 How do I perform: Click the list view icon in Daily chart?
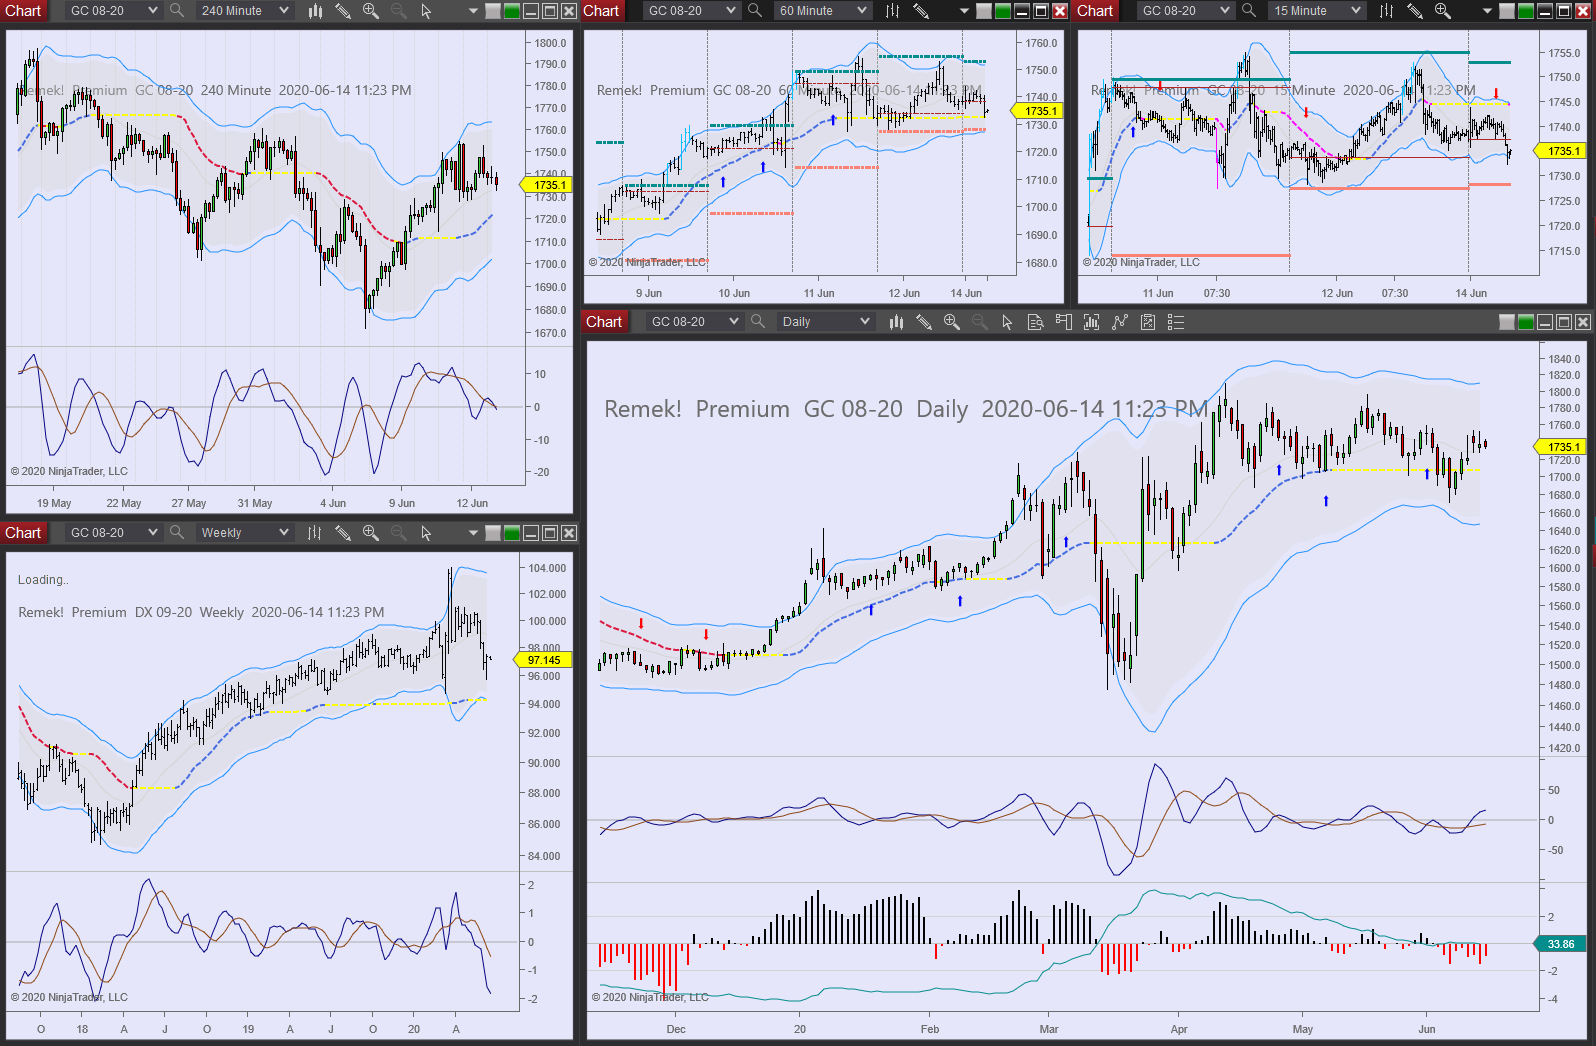(1176, 322)
